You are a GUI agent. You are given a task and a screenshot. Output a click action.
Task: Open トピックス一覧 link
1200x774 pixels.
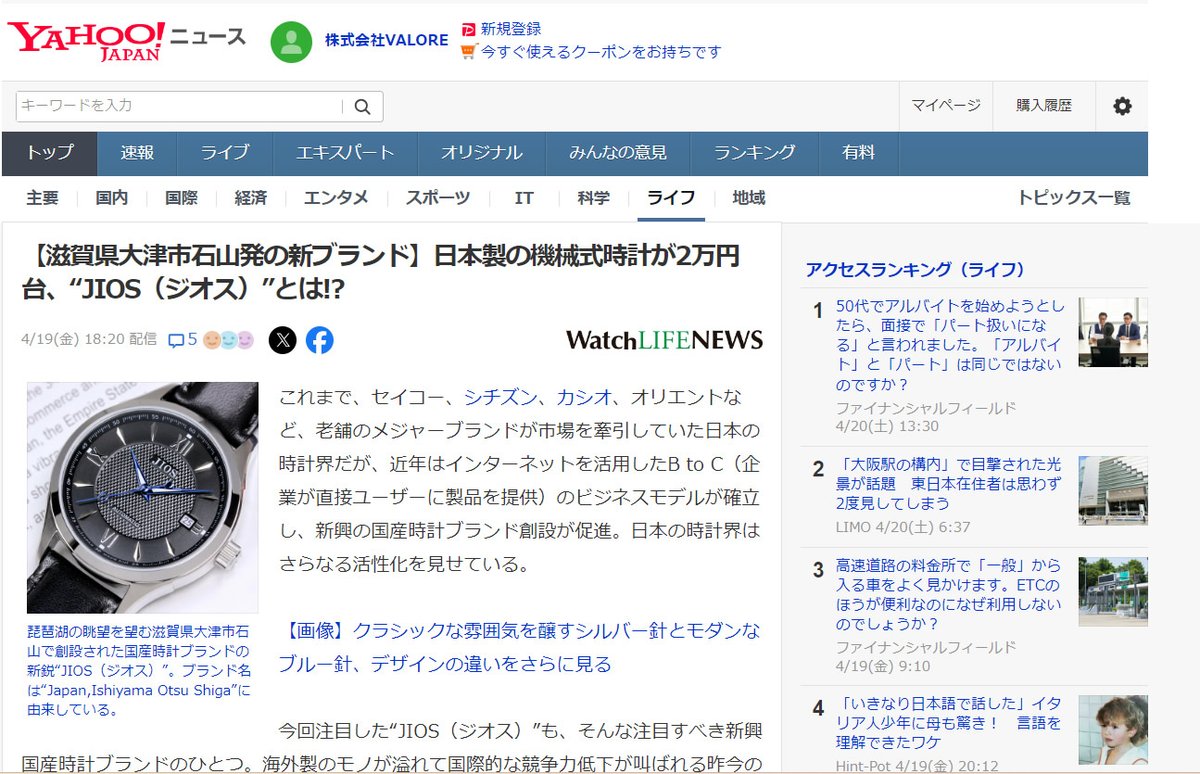(x=1074, y=198)
